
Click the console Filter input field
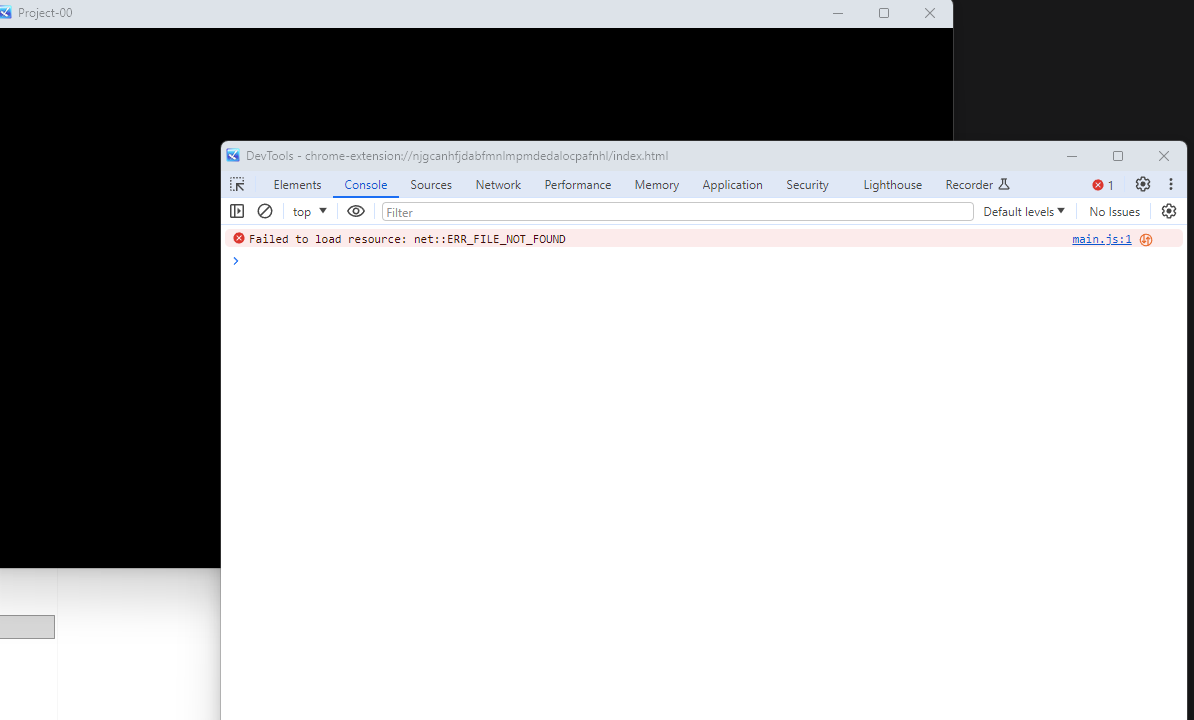[x=678, y=212]
